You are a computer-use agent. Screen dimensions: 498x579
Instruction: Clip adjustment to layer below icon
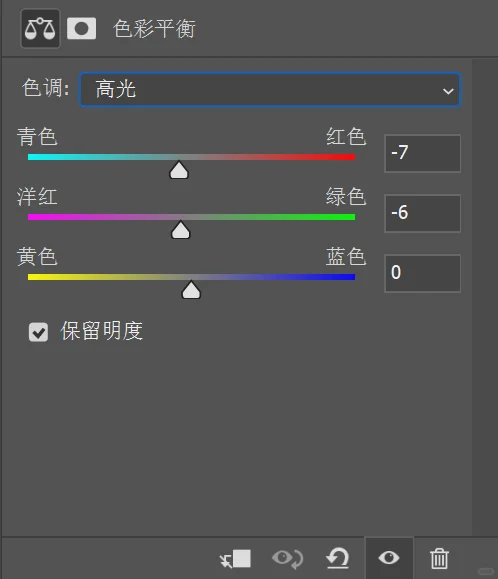236,558
